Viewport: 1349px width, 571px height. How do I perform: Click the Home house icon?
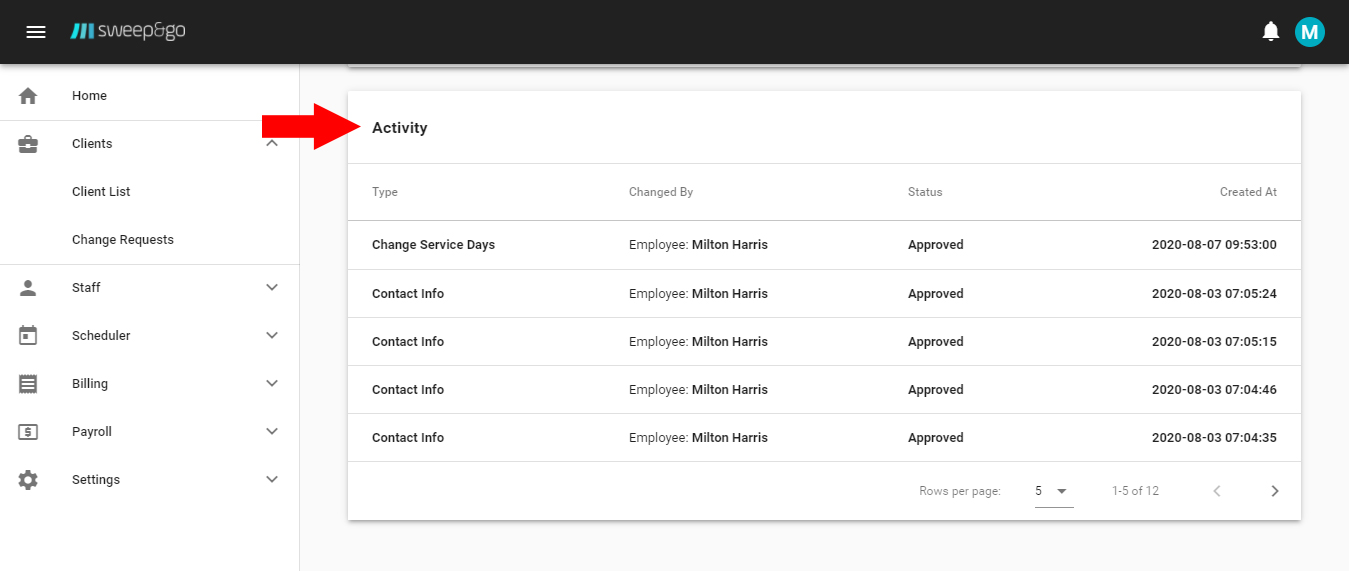[28, 96]
